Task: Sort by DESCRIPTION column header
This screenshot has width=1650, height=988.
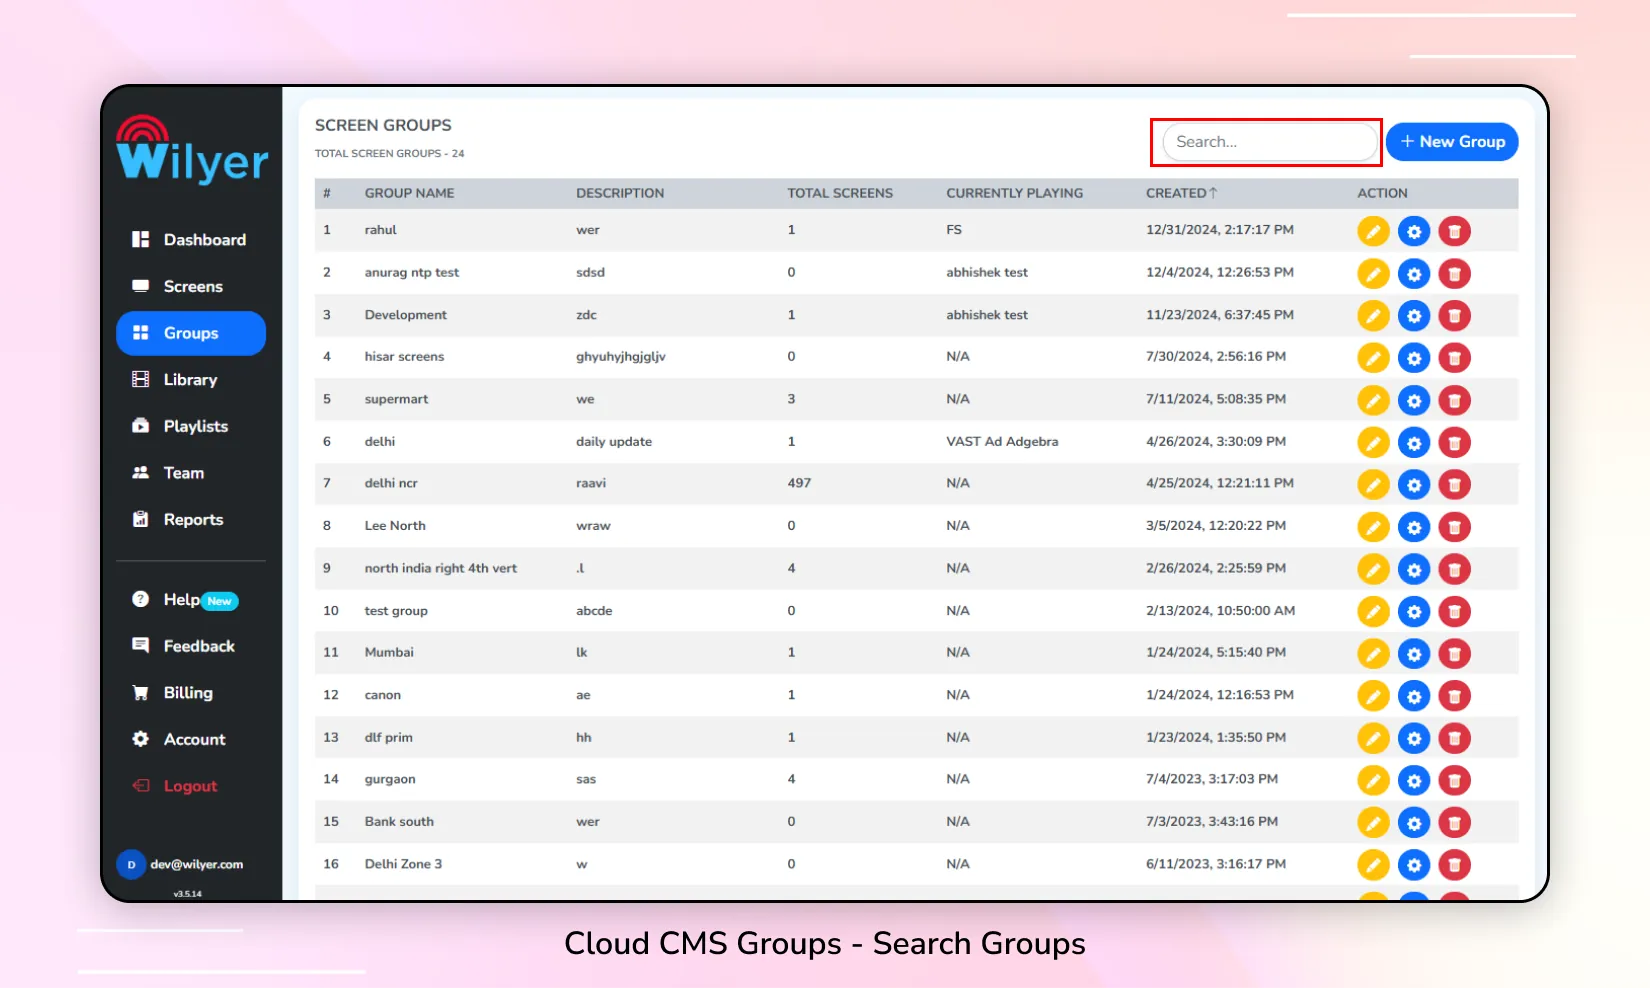Action: (x=620, y=193)
